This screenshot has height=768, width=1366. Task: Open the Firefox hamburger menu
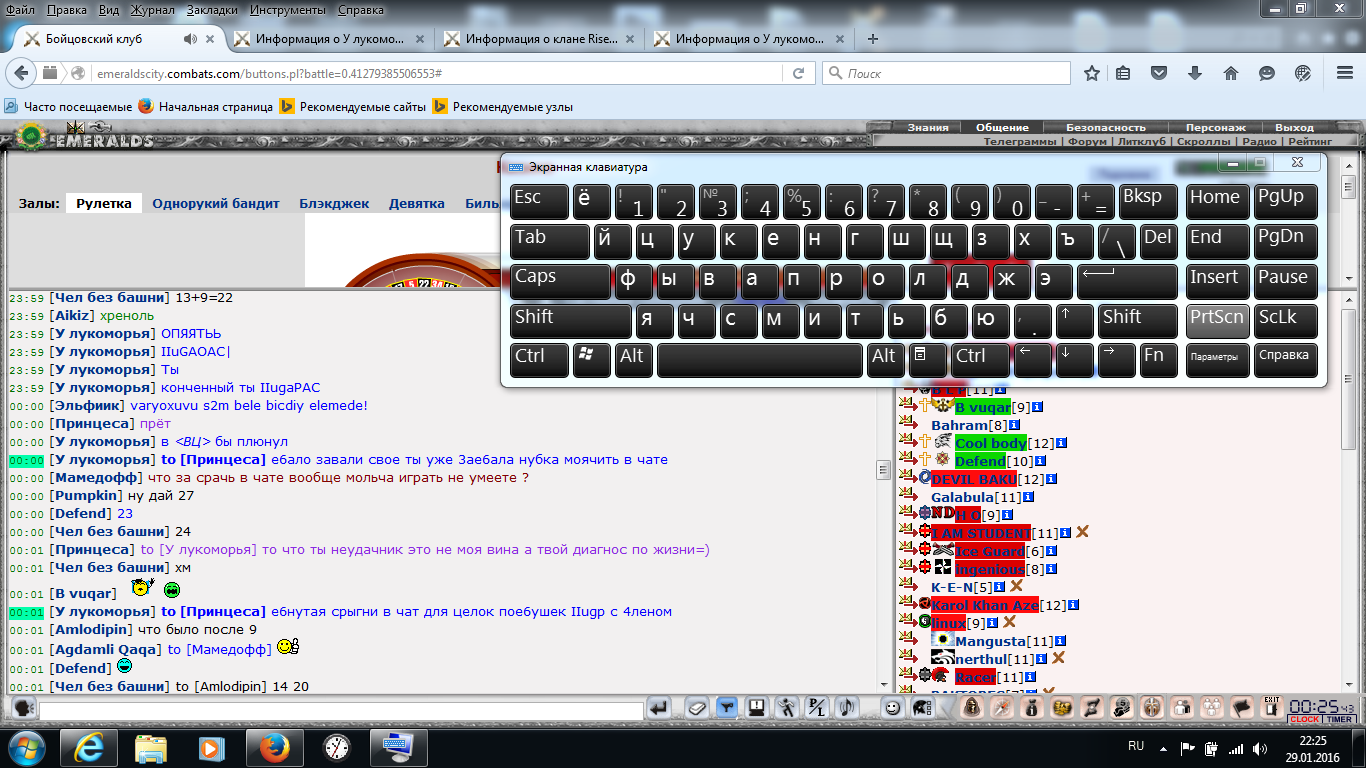pos(1343,73)
